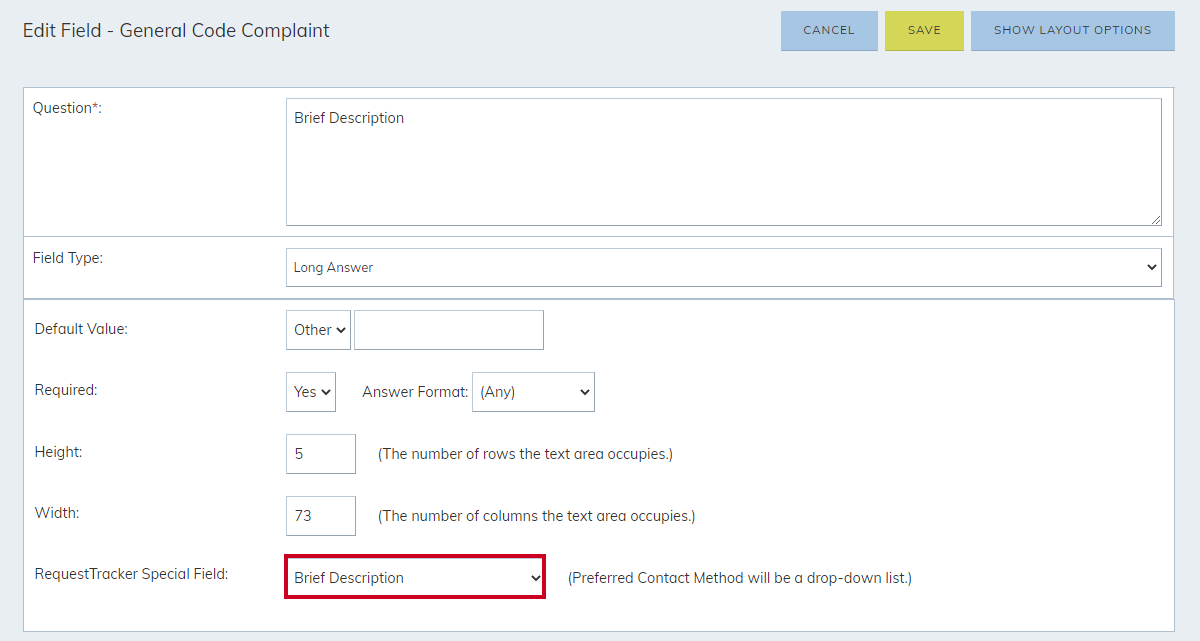Click the 'Question*:' label
The width and height of the screenshot is (1200, 641).
click(68, 108)
